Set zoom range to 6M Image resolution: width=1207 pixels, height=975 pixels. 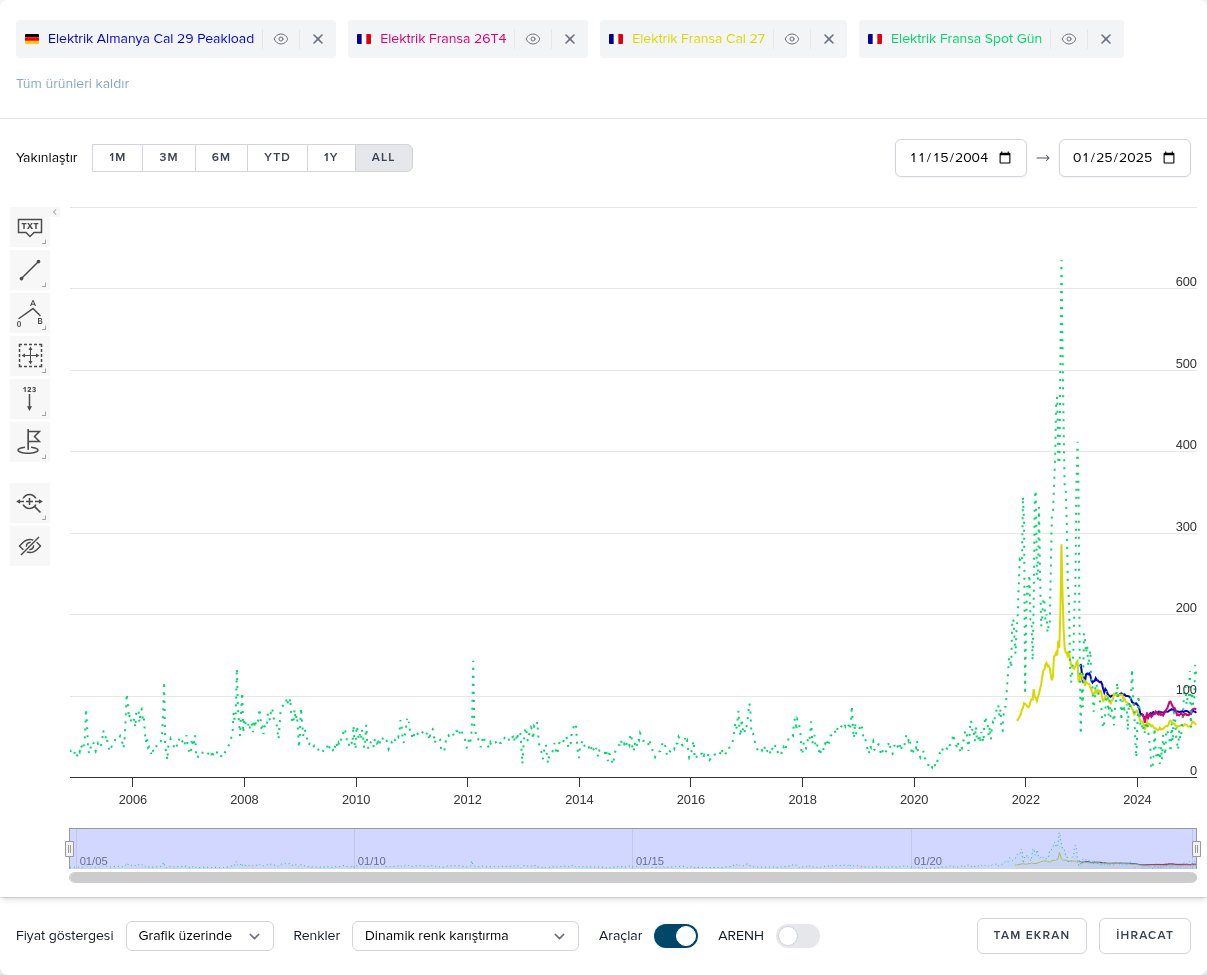pos(221,158)
